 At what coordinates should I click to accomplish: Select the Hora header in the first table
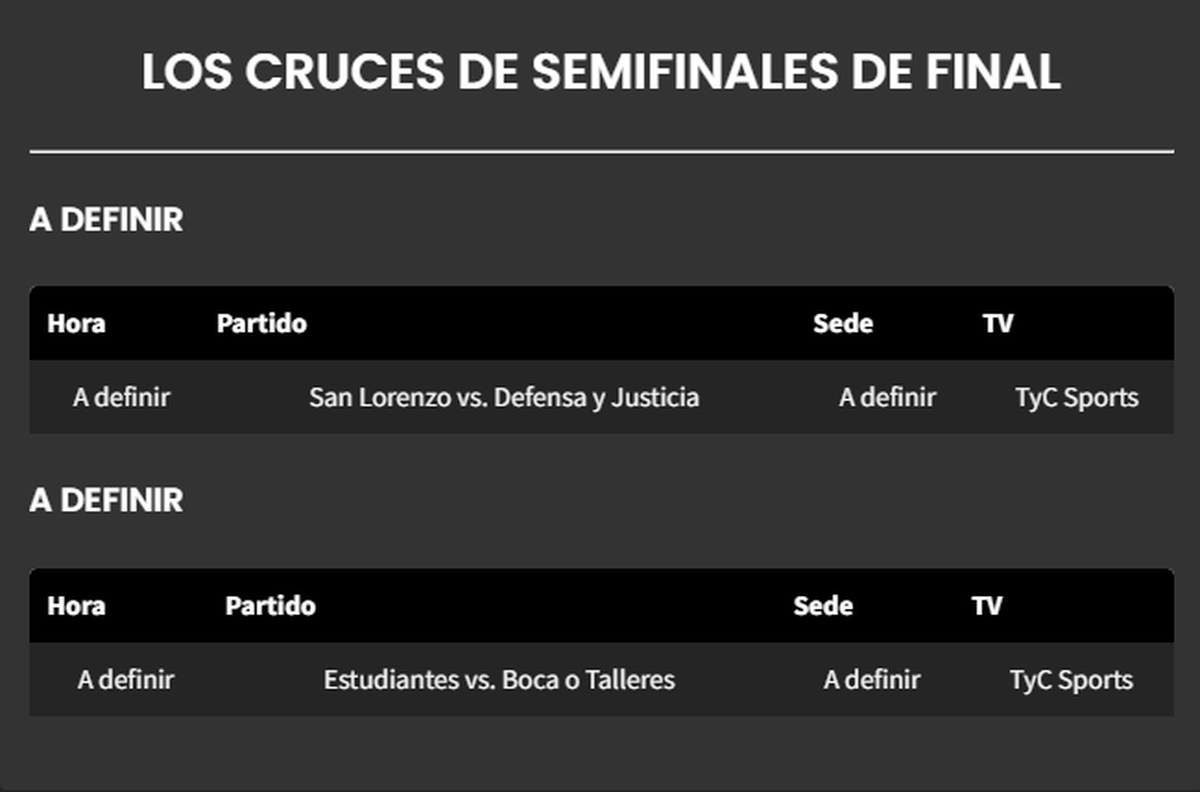[x=76, y=324]
